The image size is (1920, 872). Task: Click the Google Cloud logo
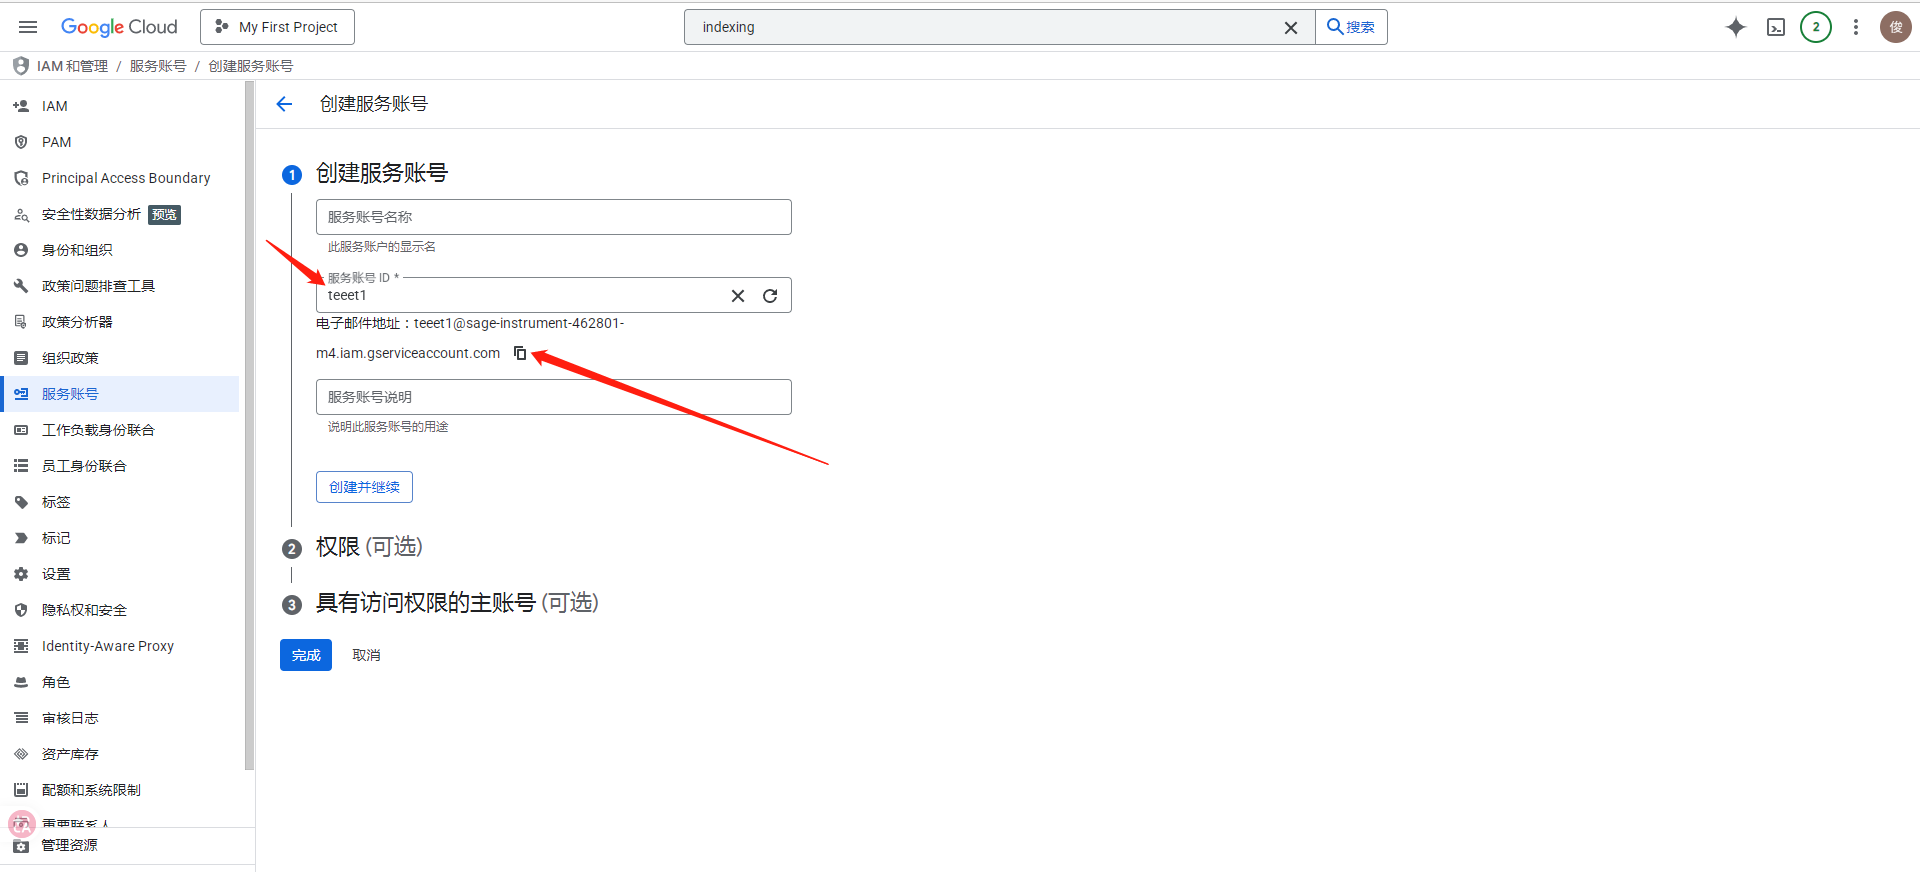pyautogui.click(x=119, y=27)
